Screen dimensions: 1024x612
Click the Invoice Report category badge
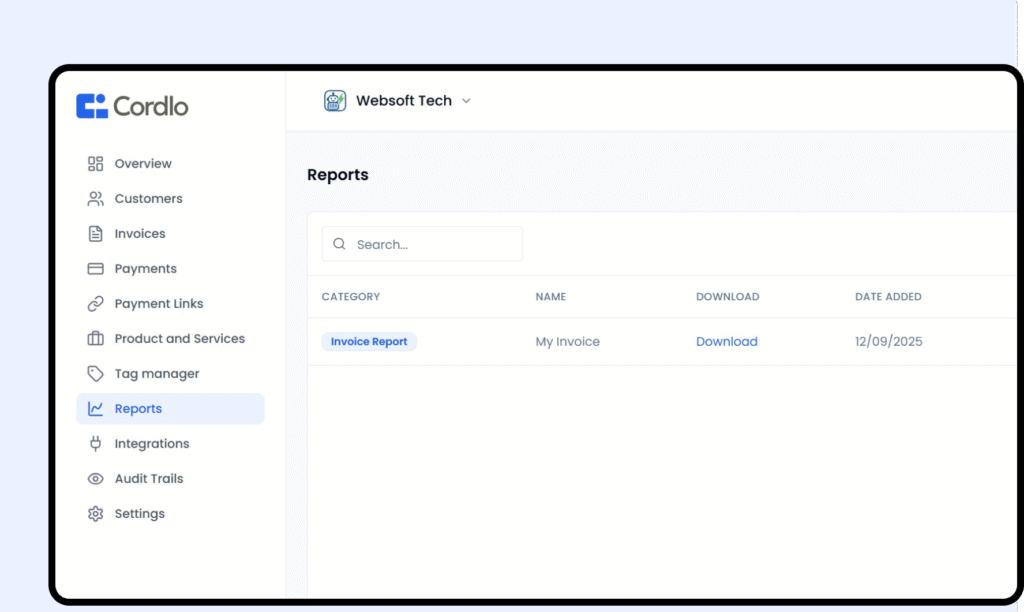click(369, 342)
